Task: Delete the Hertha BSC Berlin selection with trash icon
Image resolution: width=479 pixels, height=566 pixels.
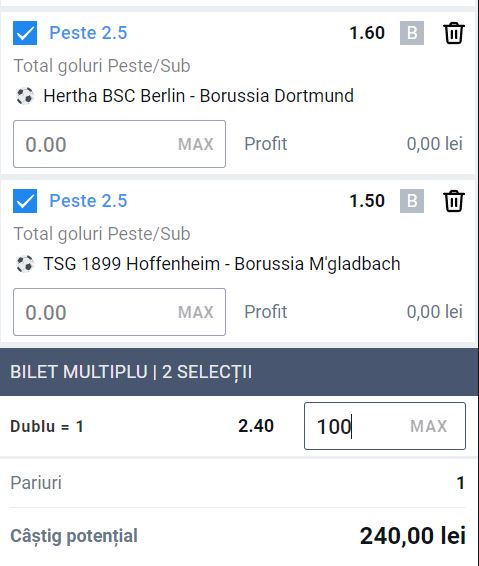Action: 453,33
